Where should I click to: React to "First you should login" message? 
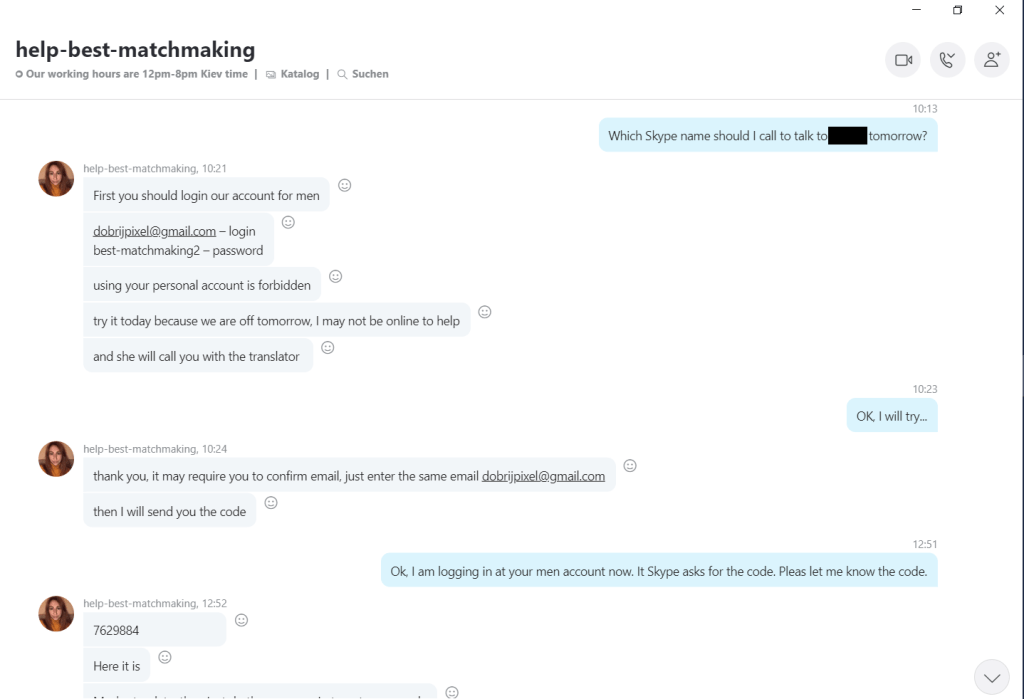345,185
